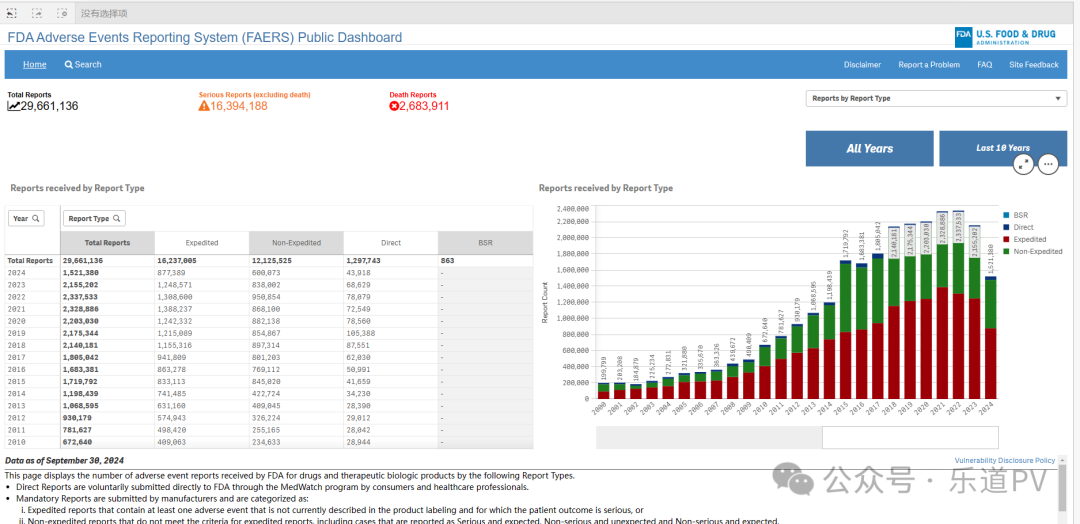
Task: Click the 2024 bar in the chart
Action: tap(990, 337)
